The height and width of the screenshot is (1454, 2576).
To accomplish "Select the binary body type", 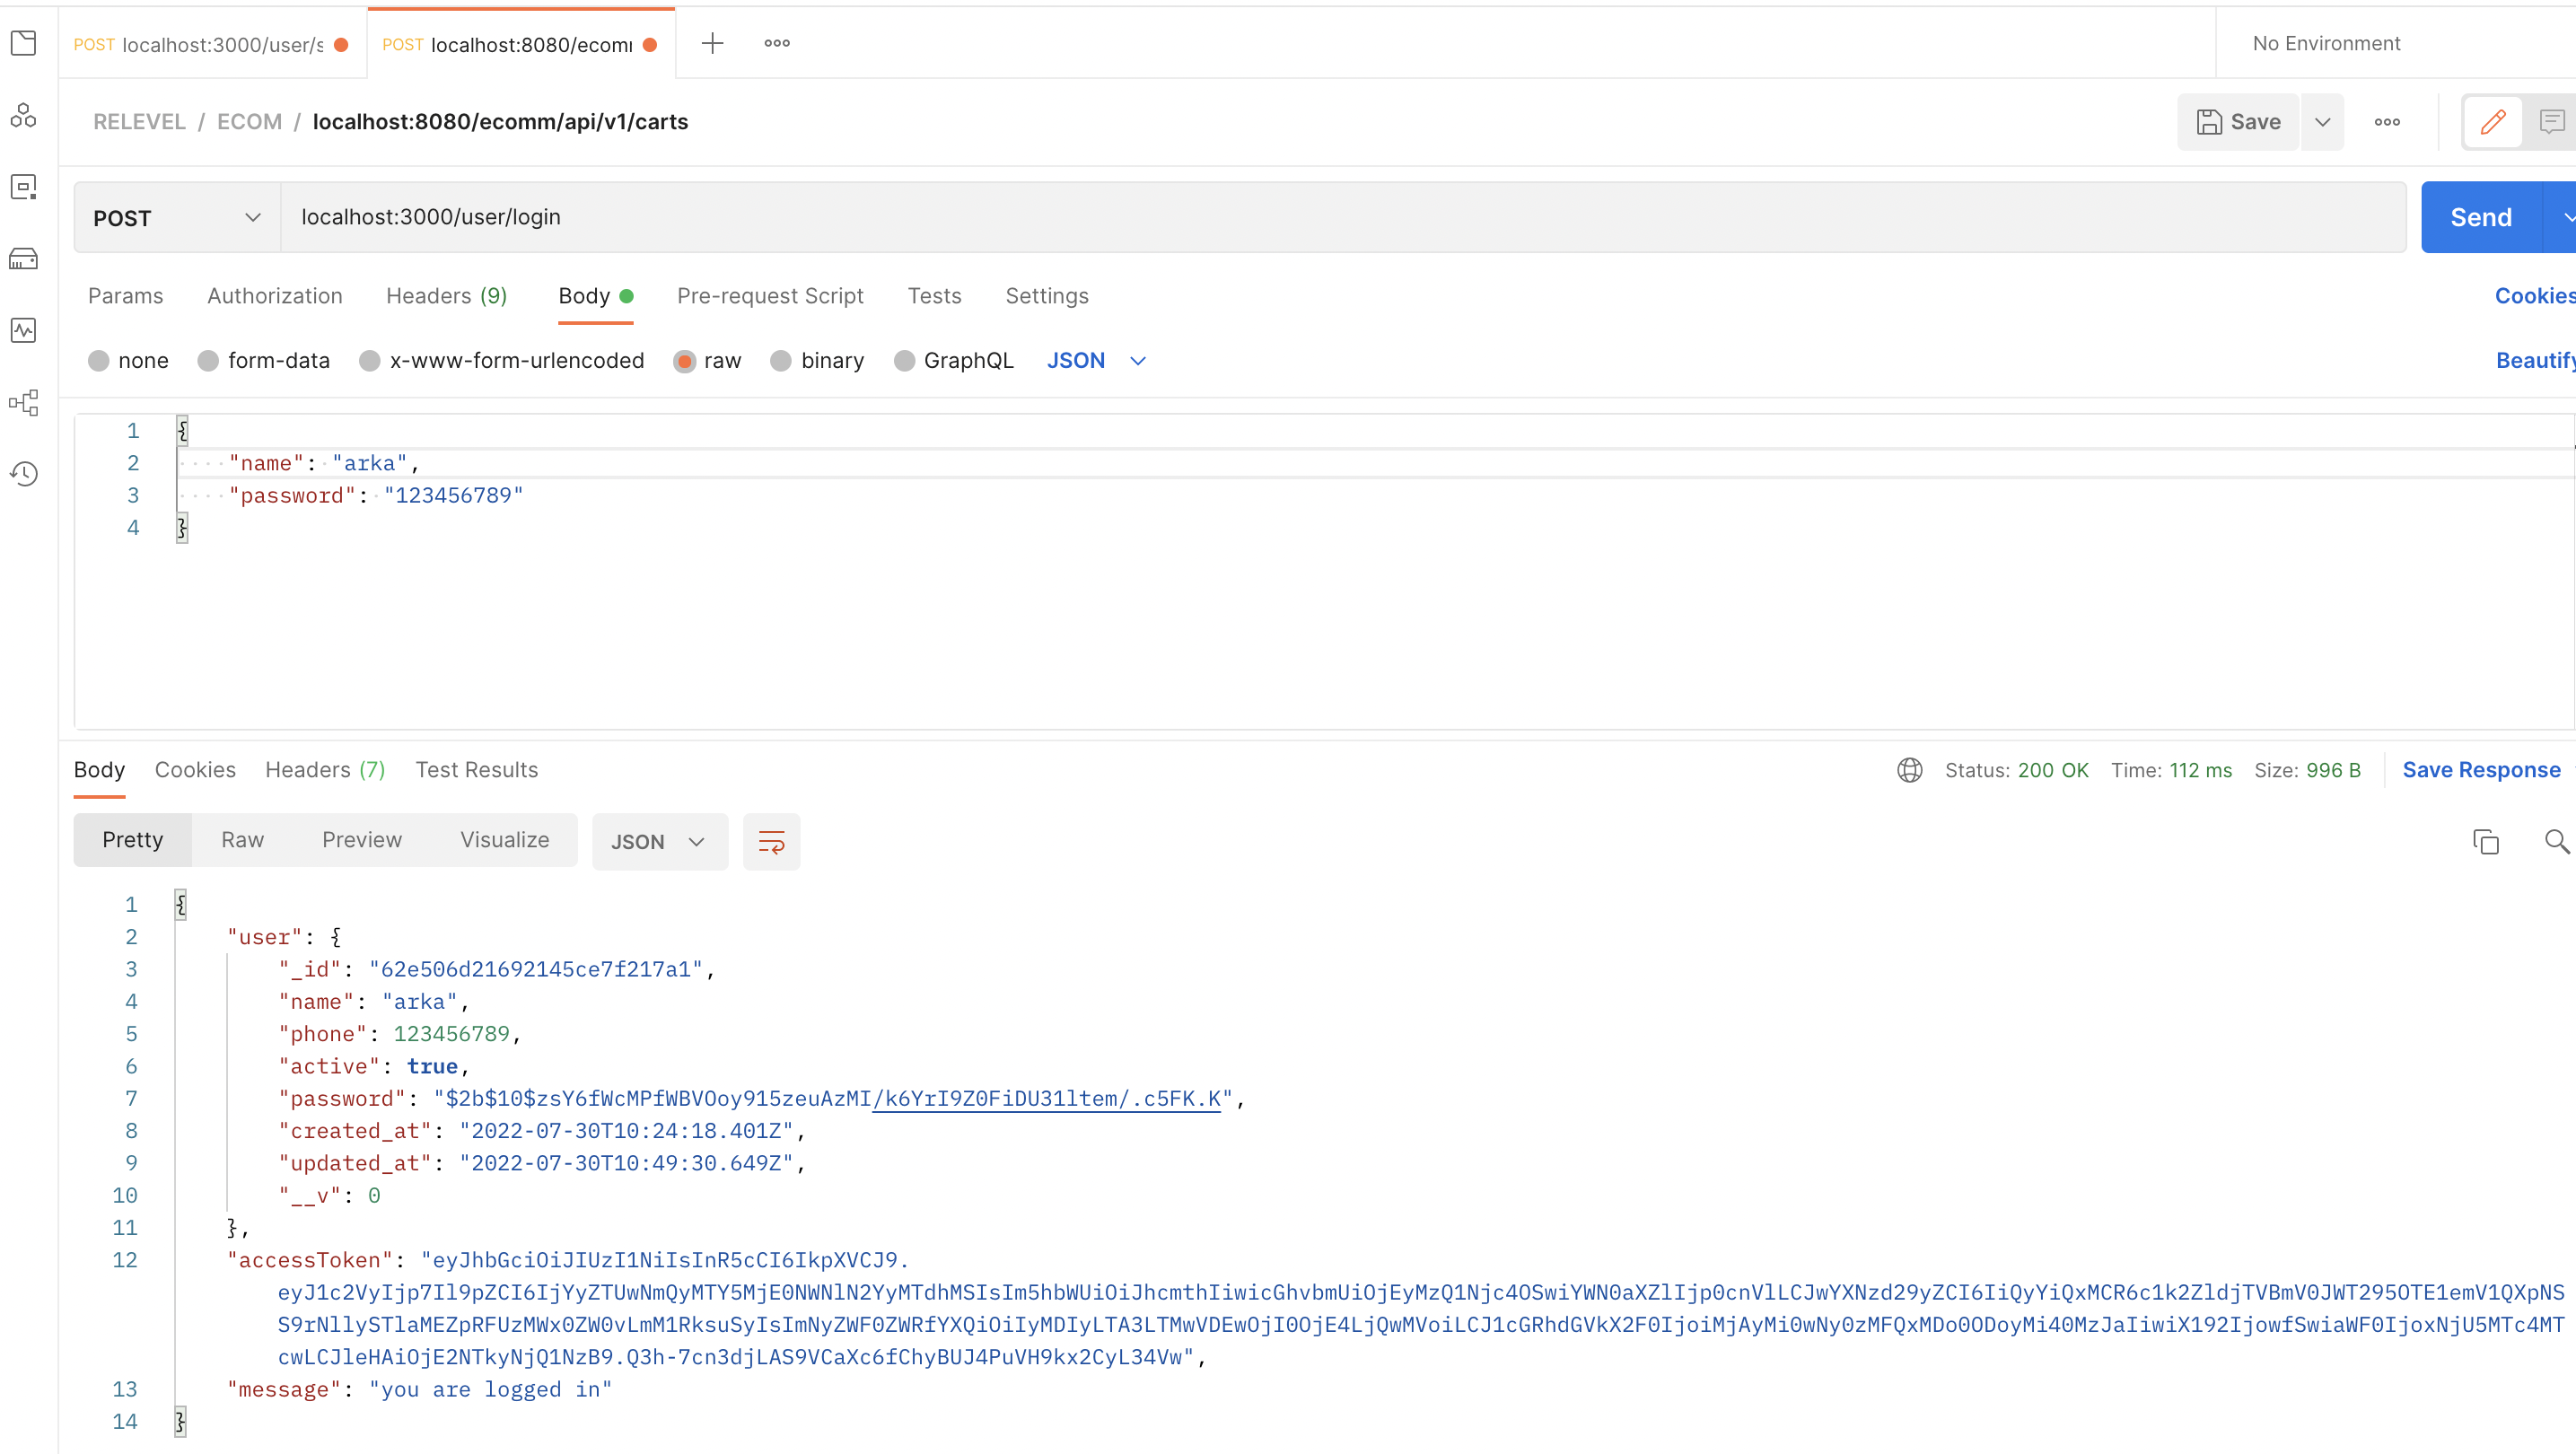I will tap(817, 361).
